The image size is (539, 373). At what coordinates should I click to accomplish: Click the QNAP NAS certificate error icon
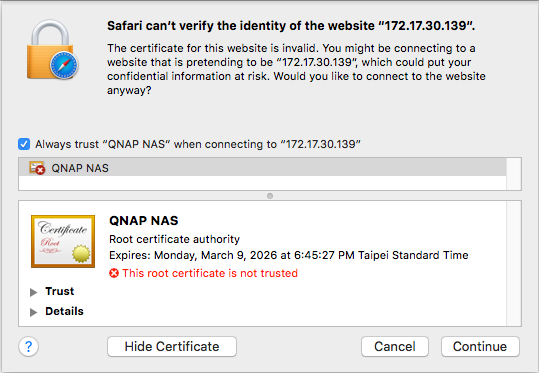[37, 168]
